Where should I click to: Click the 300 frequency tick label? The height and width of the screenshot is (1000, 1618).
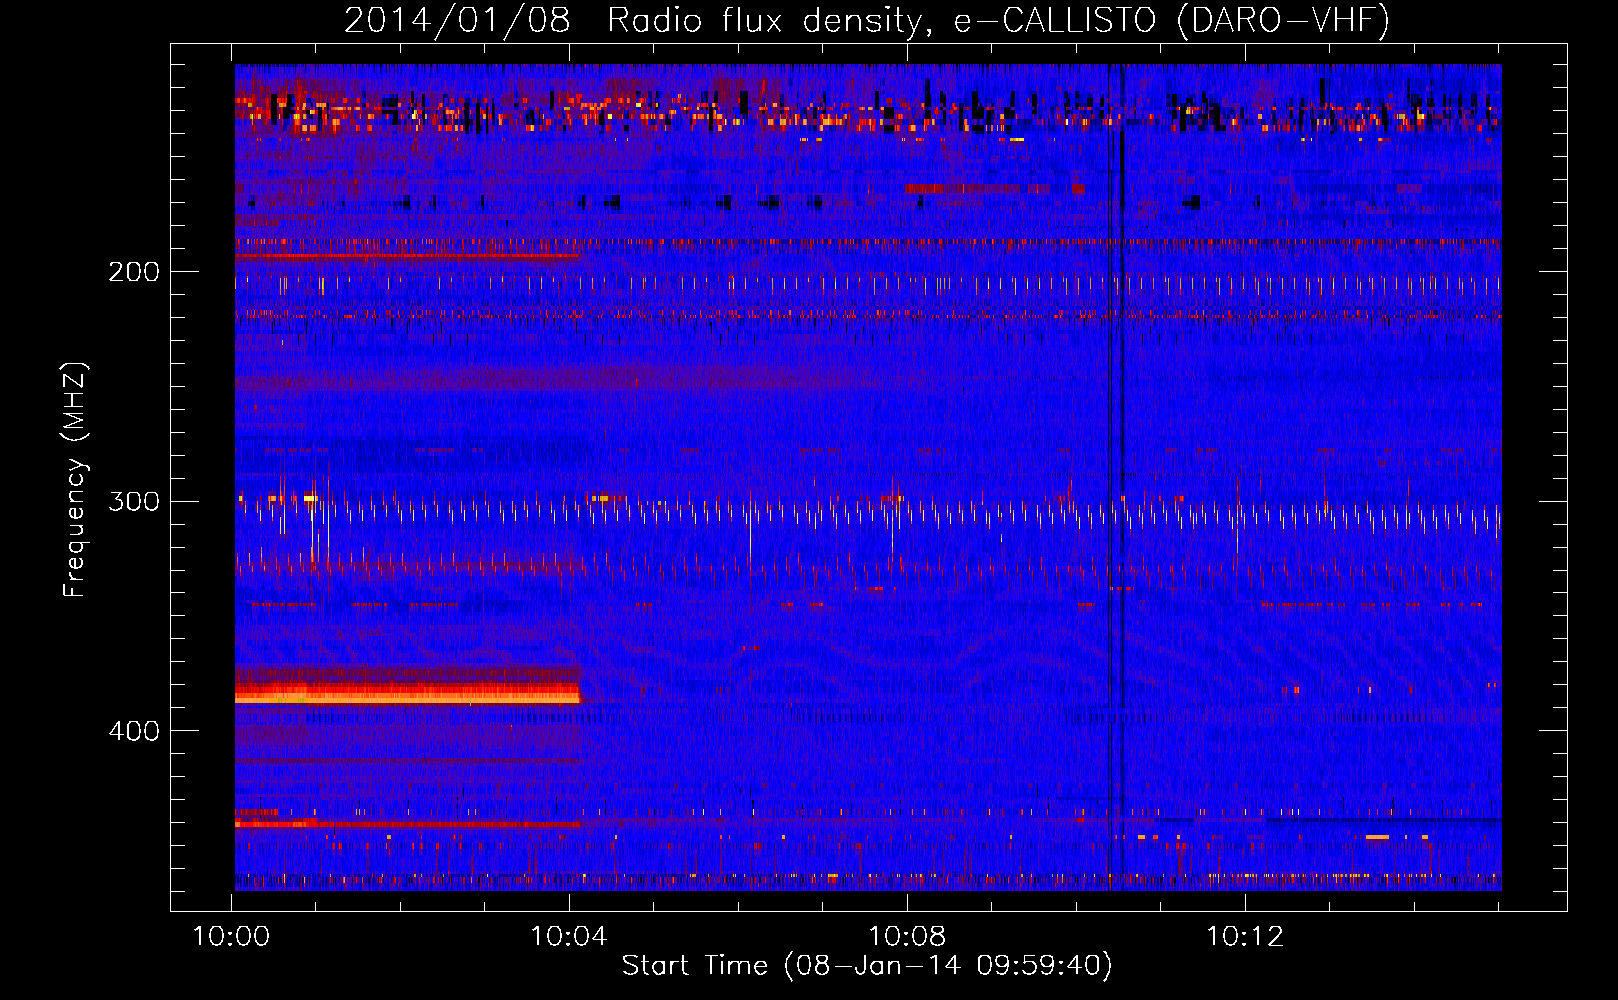pos(134,501)
